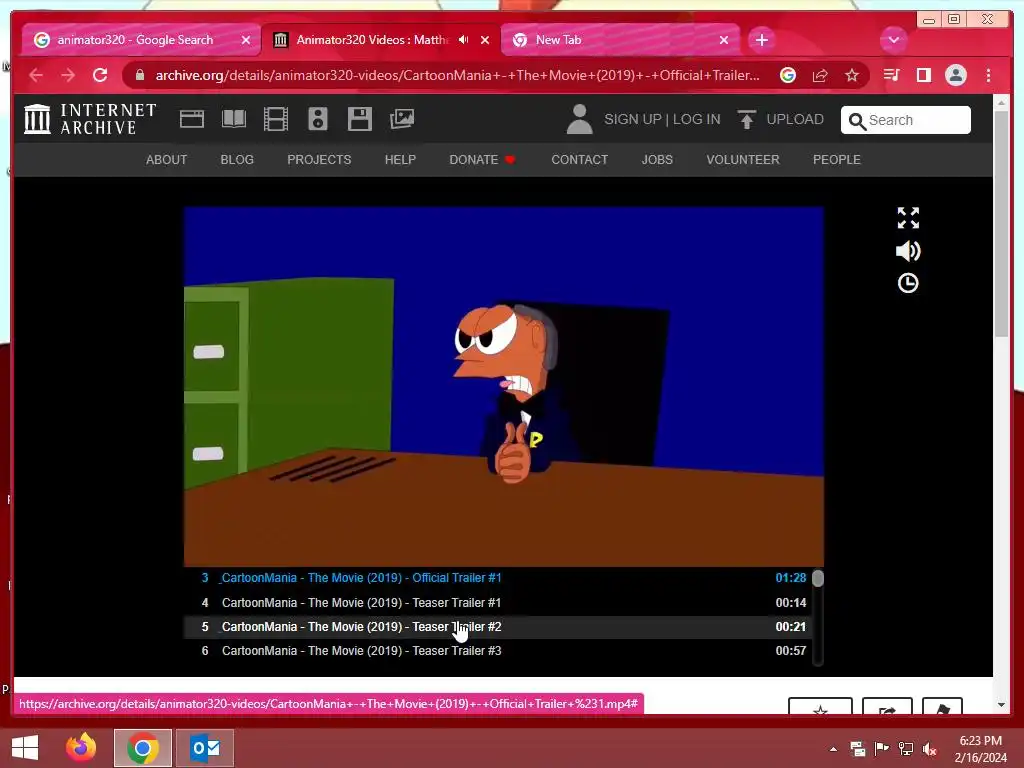This screenshot has height=768, width=1024.
Task: Open the Images icon in header
Action: pyautogui.click(x=402, y=119)
